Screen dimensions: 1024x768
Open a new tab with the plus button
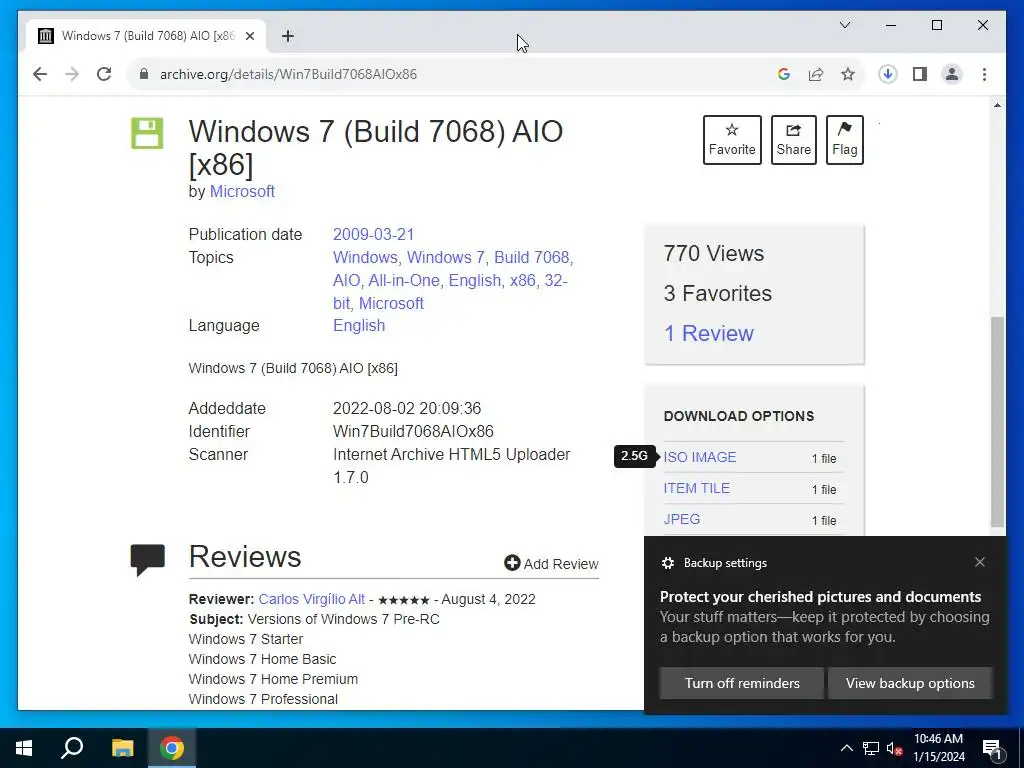[287, 36]
